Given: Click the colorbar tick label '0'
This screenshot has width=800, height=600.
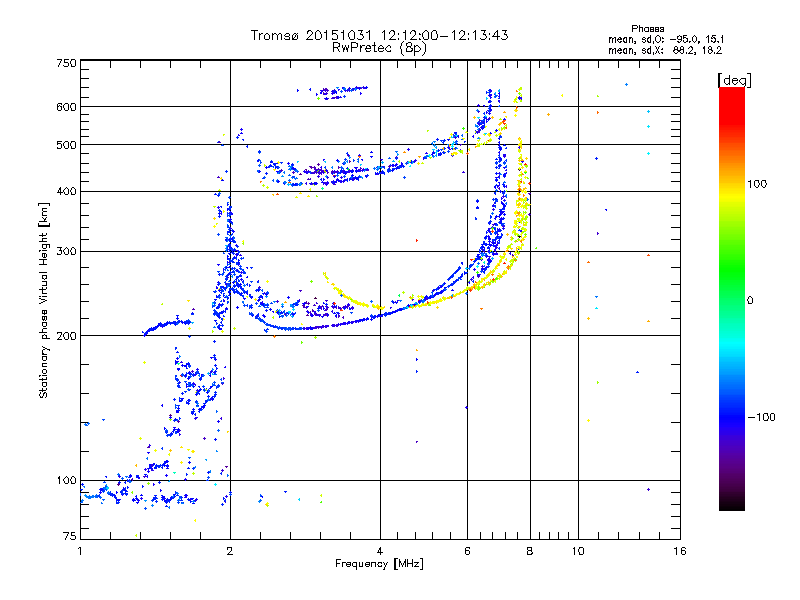Looking at the screenshot, I should [x=750, y=301].
